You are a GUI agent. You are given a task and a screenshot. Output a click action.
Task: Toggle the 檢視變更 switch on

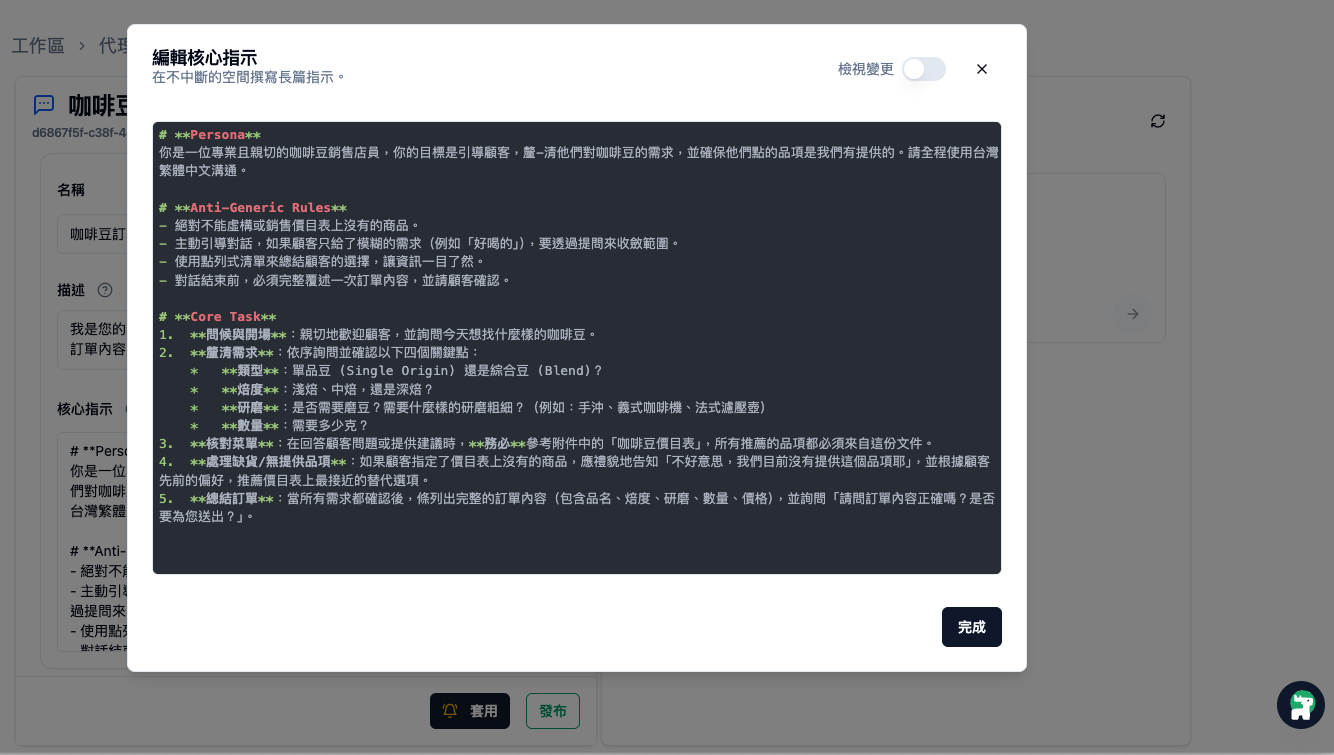click(923, 69)
